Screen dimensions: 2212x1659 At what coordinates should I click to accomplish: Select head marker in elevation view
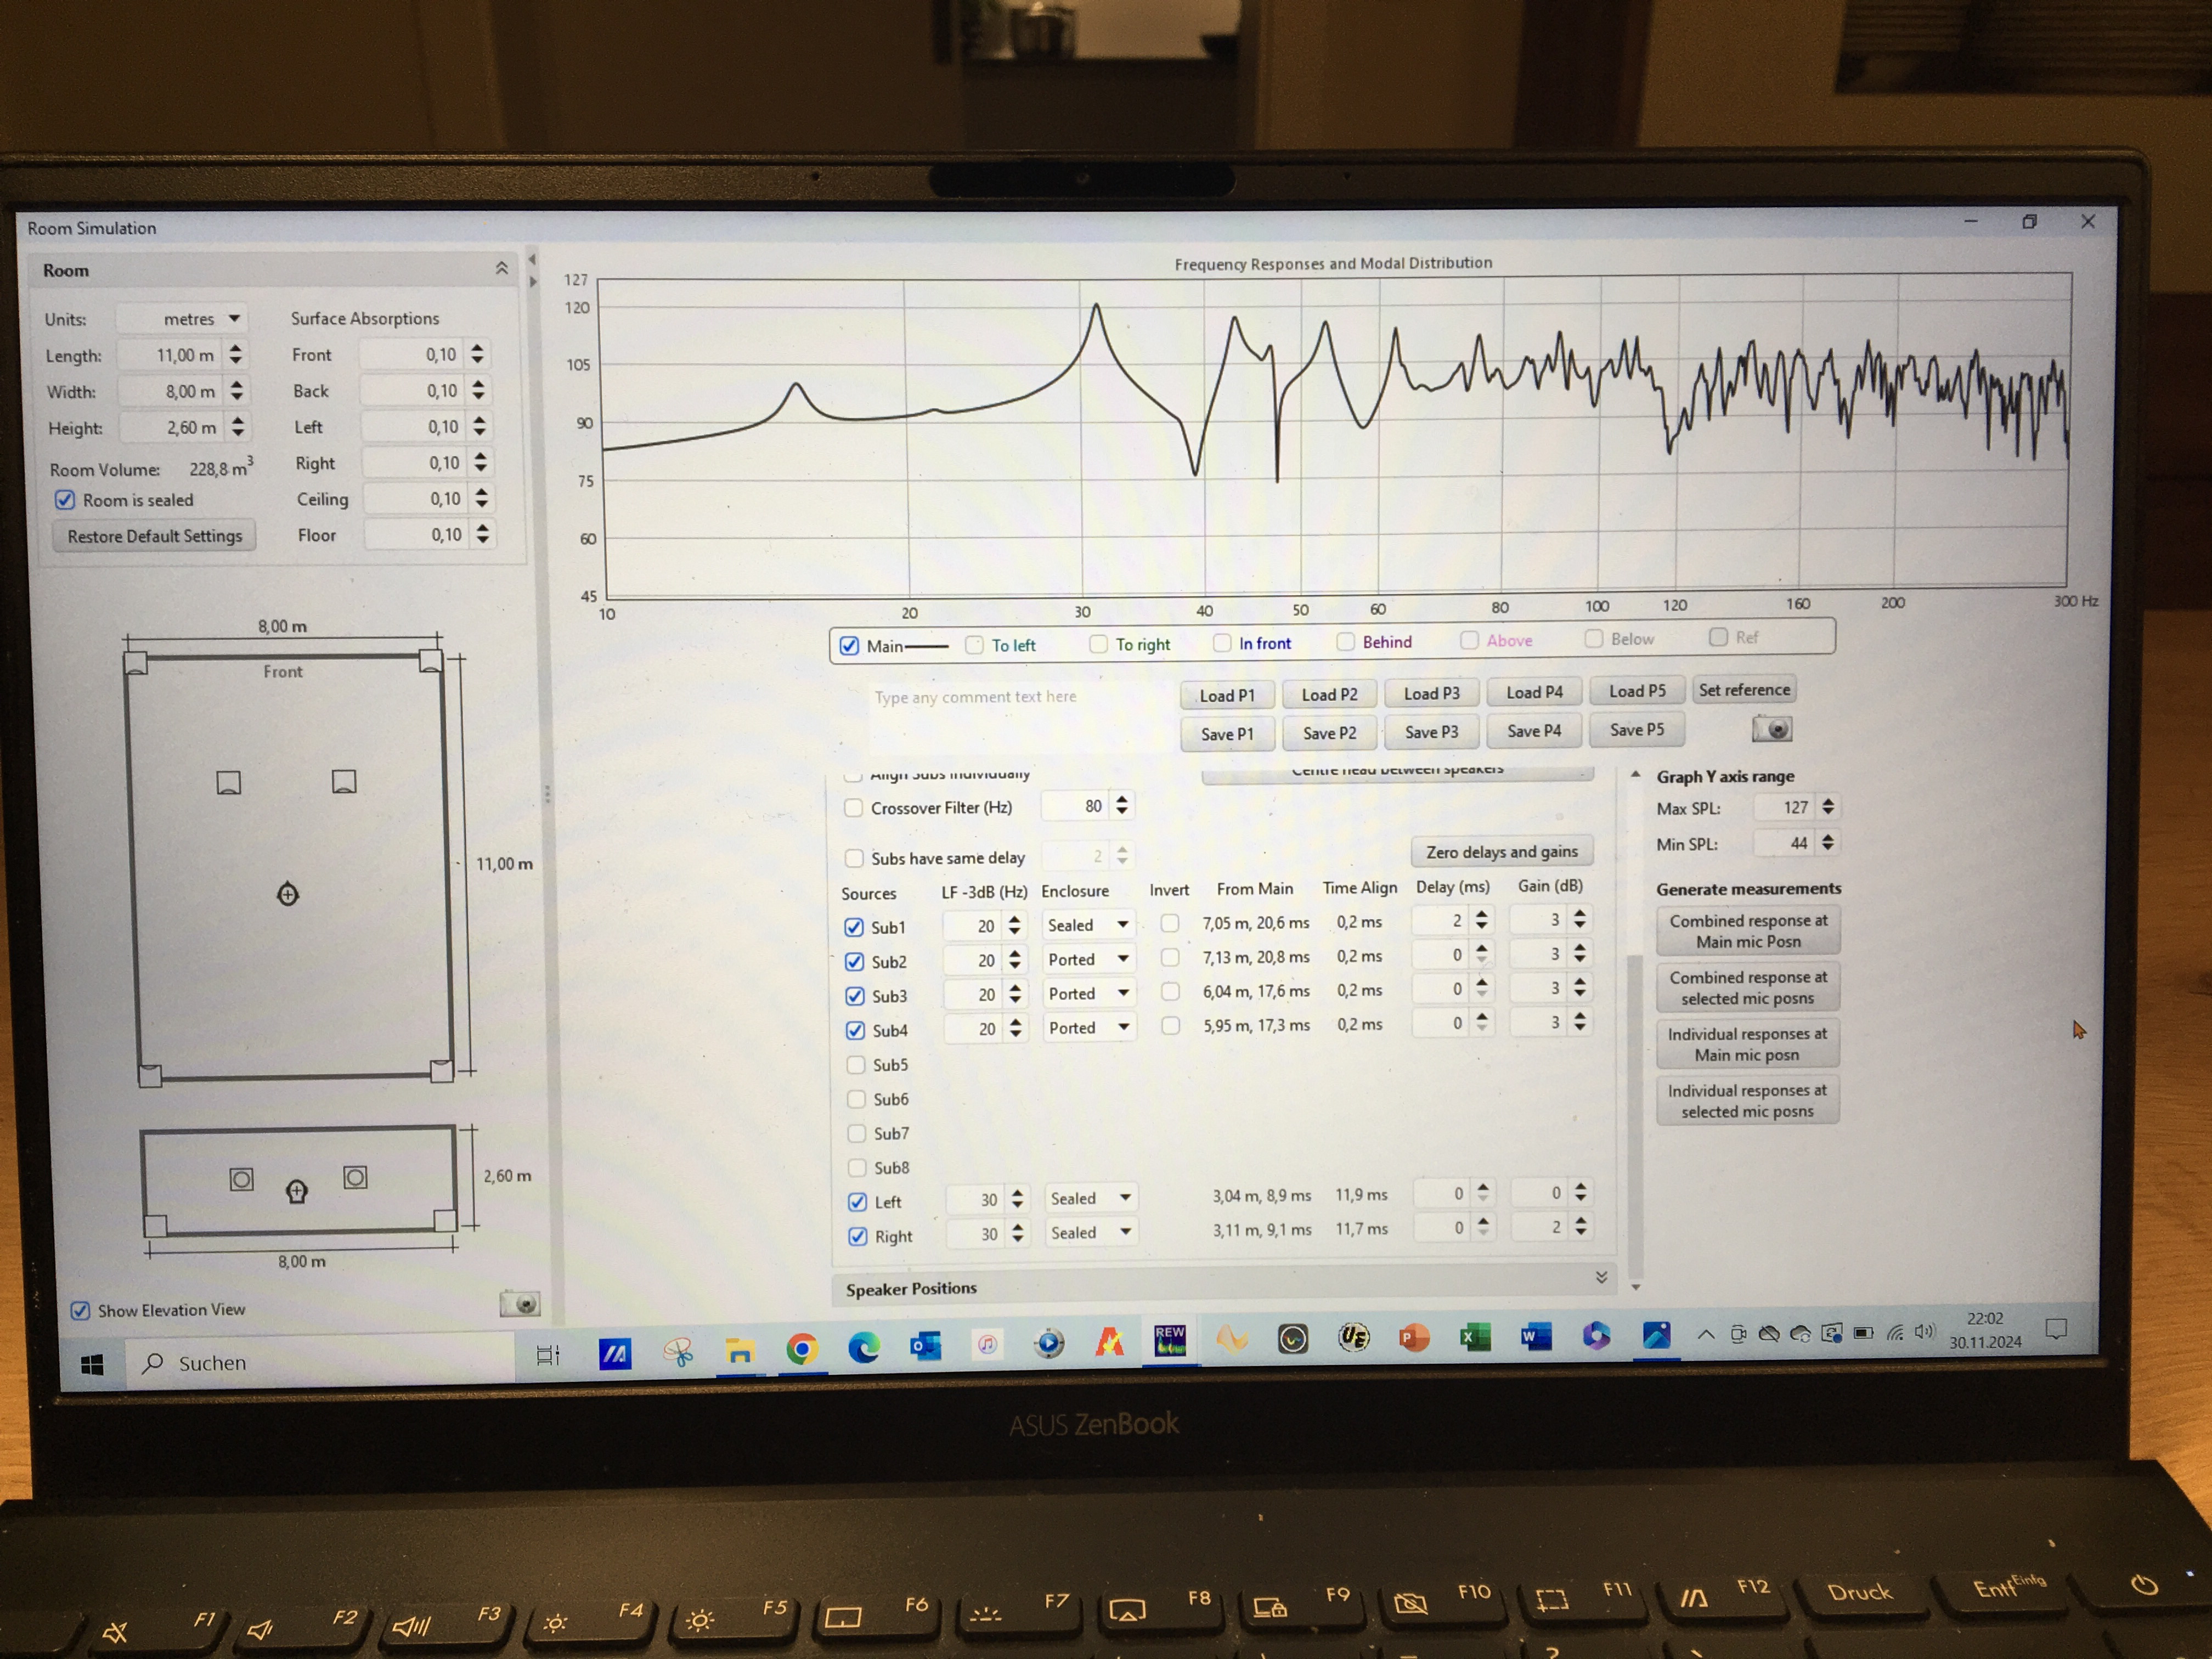point(297,1190)
